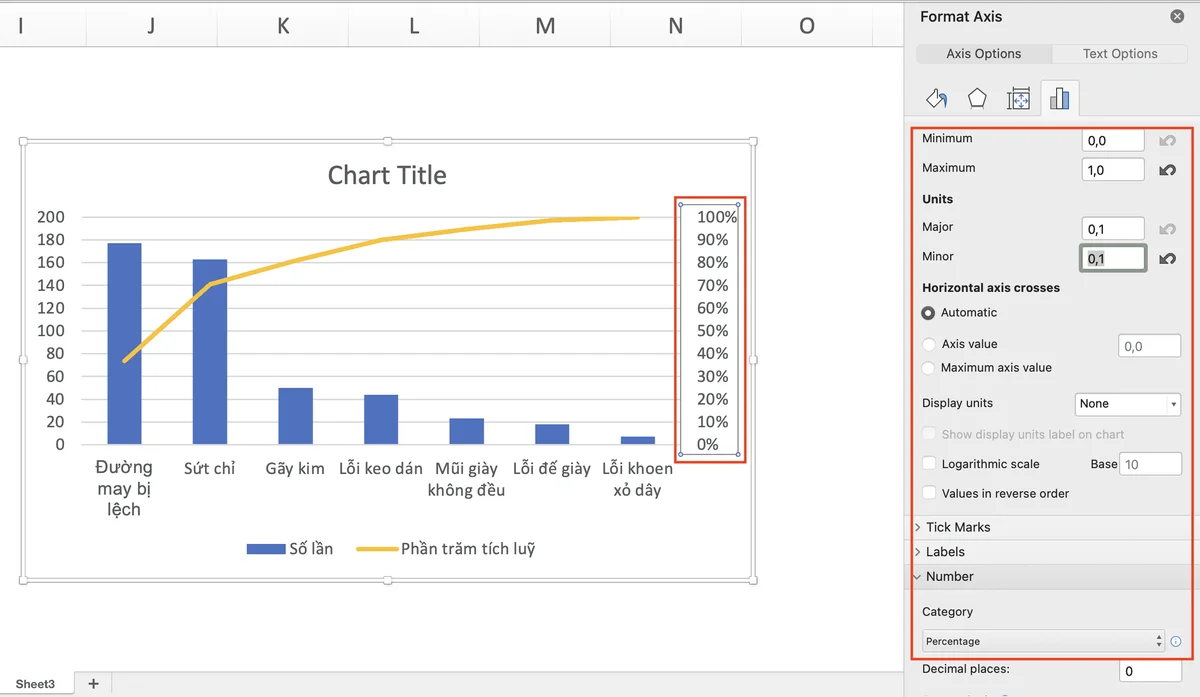Screen dimensions: 1200x697
Task: Select the Sheet3 worksheet tab
Action: click(x=35, y=684)
